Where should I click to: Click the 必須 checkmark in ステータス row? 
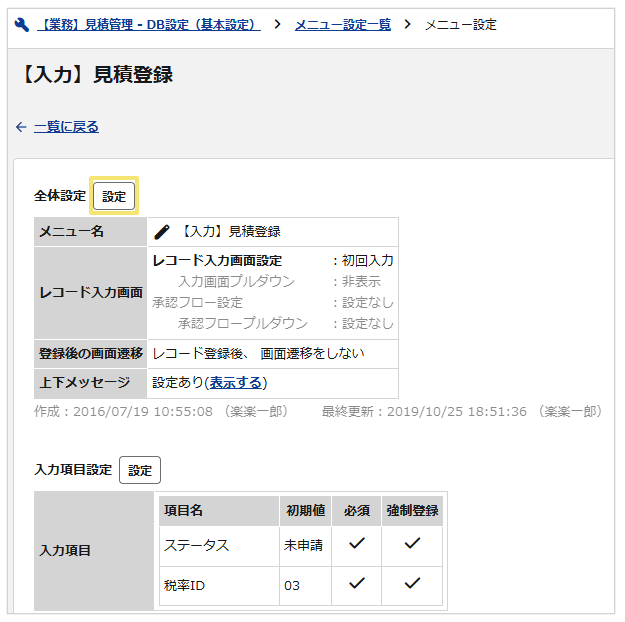pyautogui.click(x=357, y=543)
